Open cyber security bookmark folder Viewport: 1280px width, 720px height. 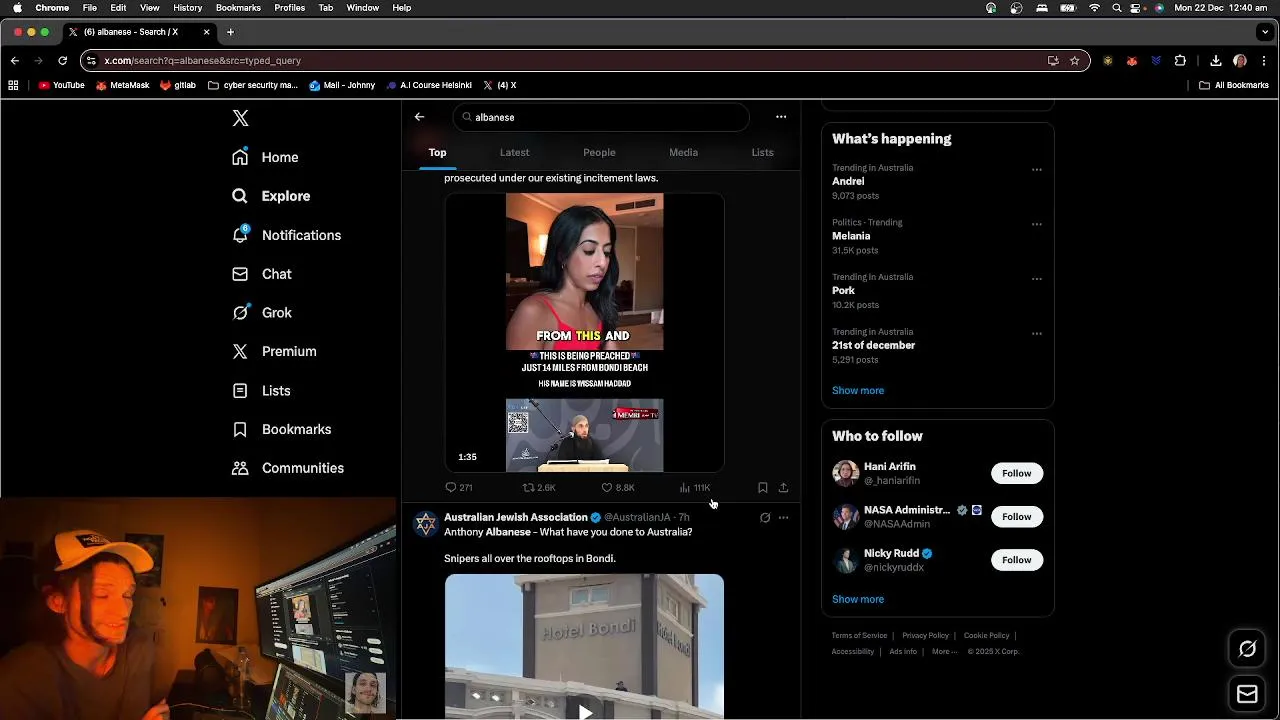tap(253, 85)
